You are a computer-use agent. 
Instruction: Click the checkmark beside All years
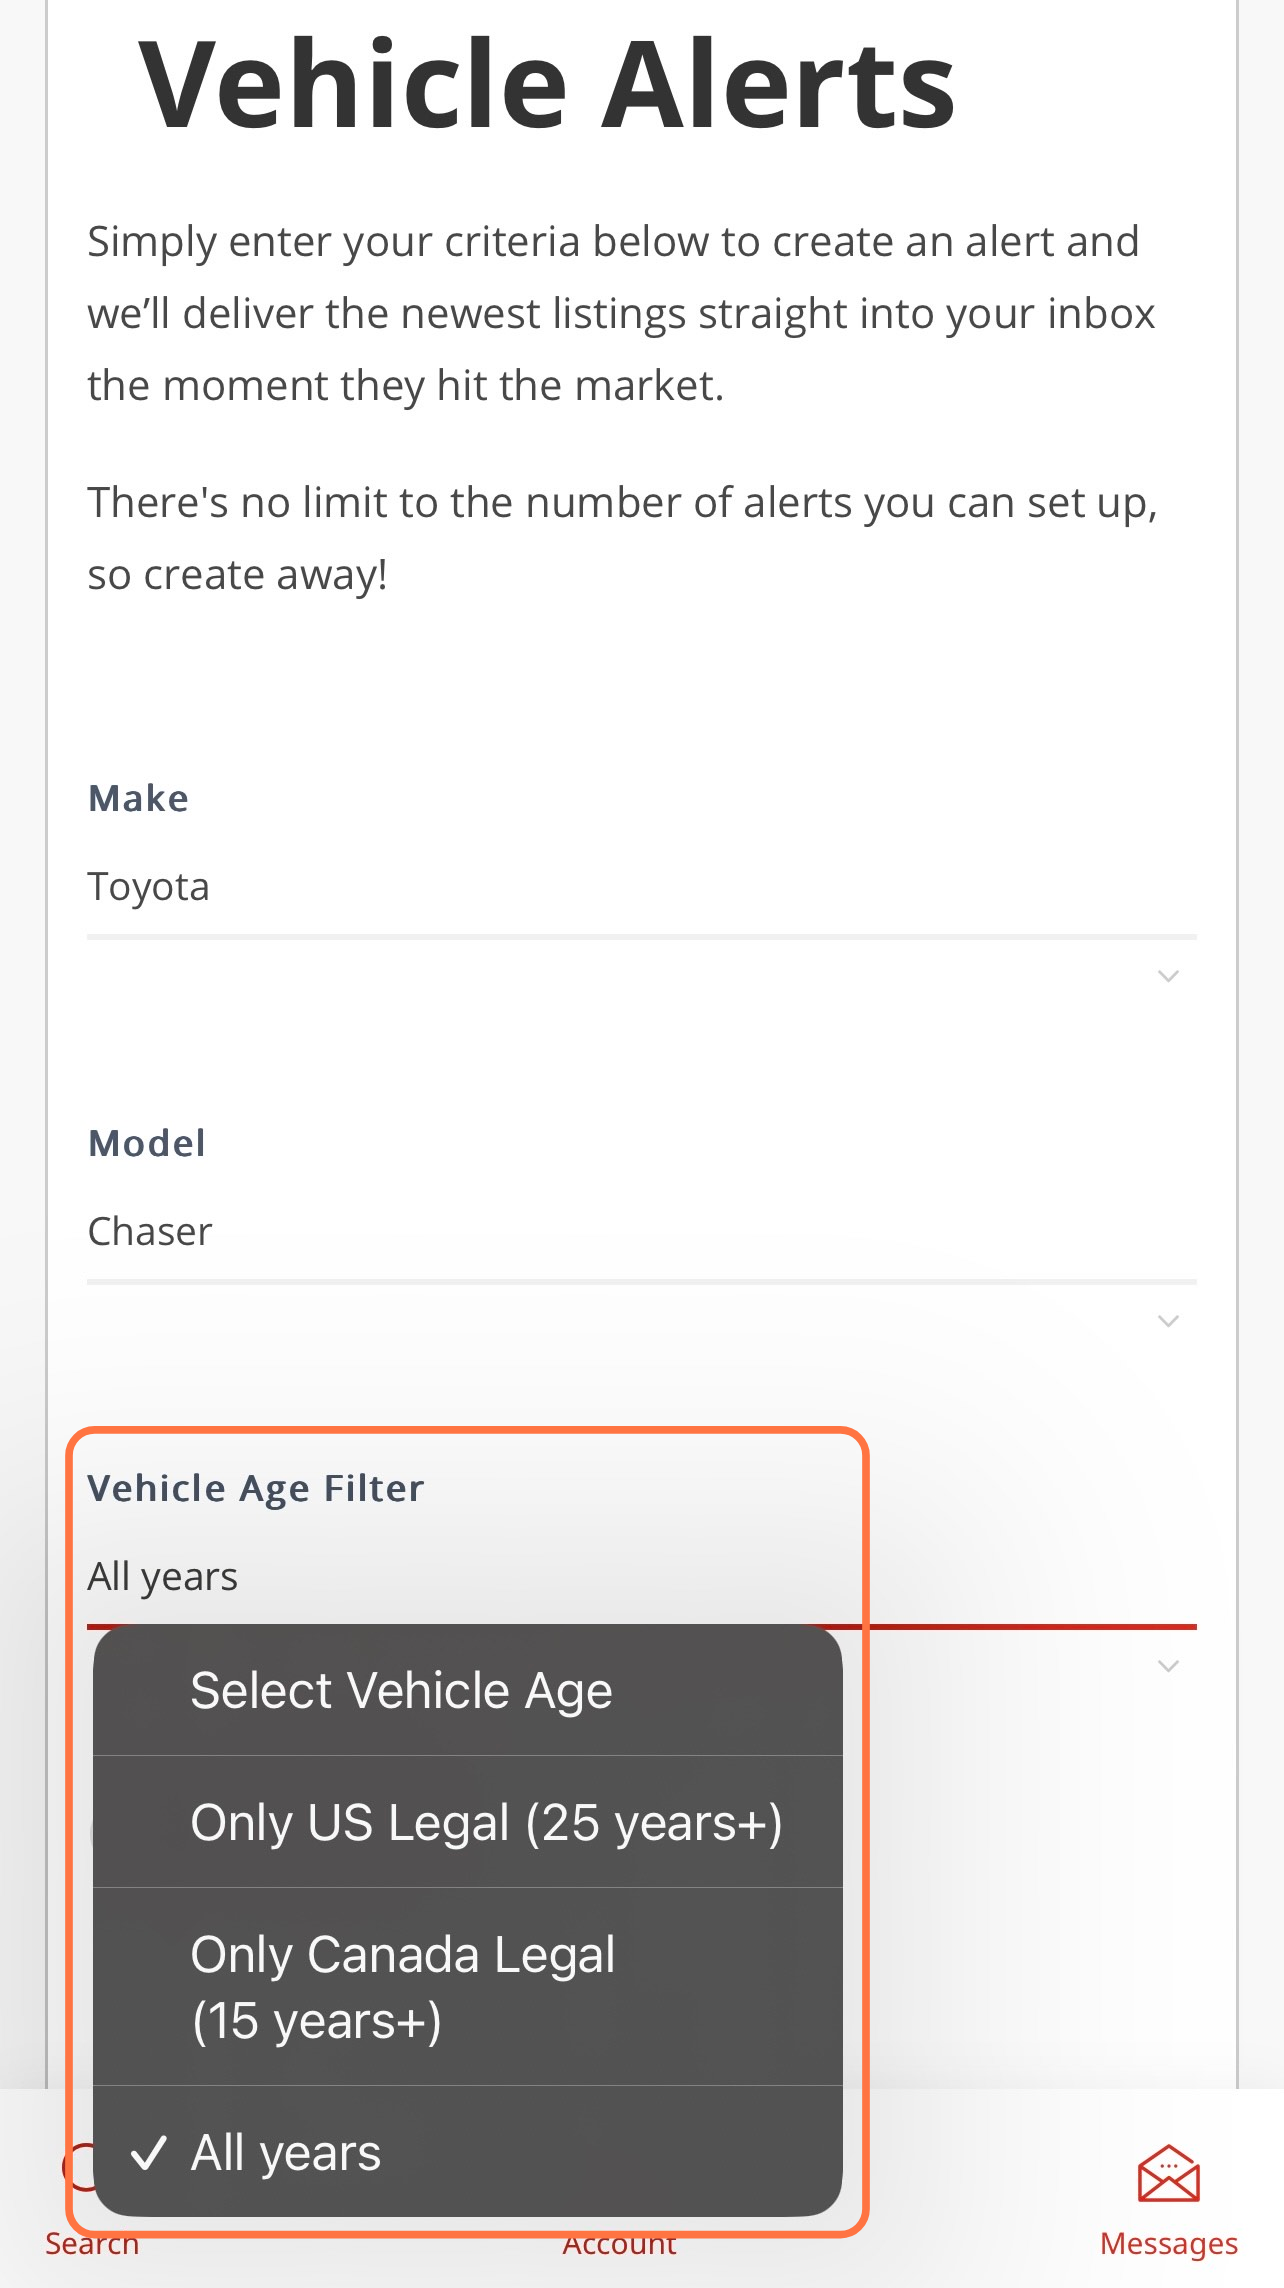click(x=149, y=2153)
